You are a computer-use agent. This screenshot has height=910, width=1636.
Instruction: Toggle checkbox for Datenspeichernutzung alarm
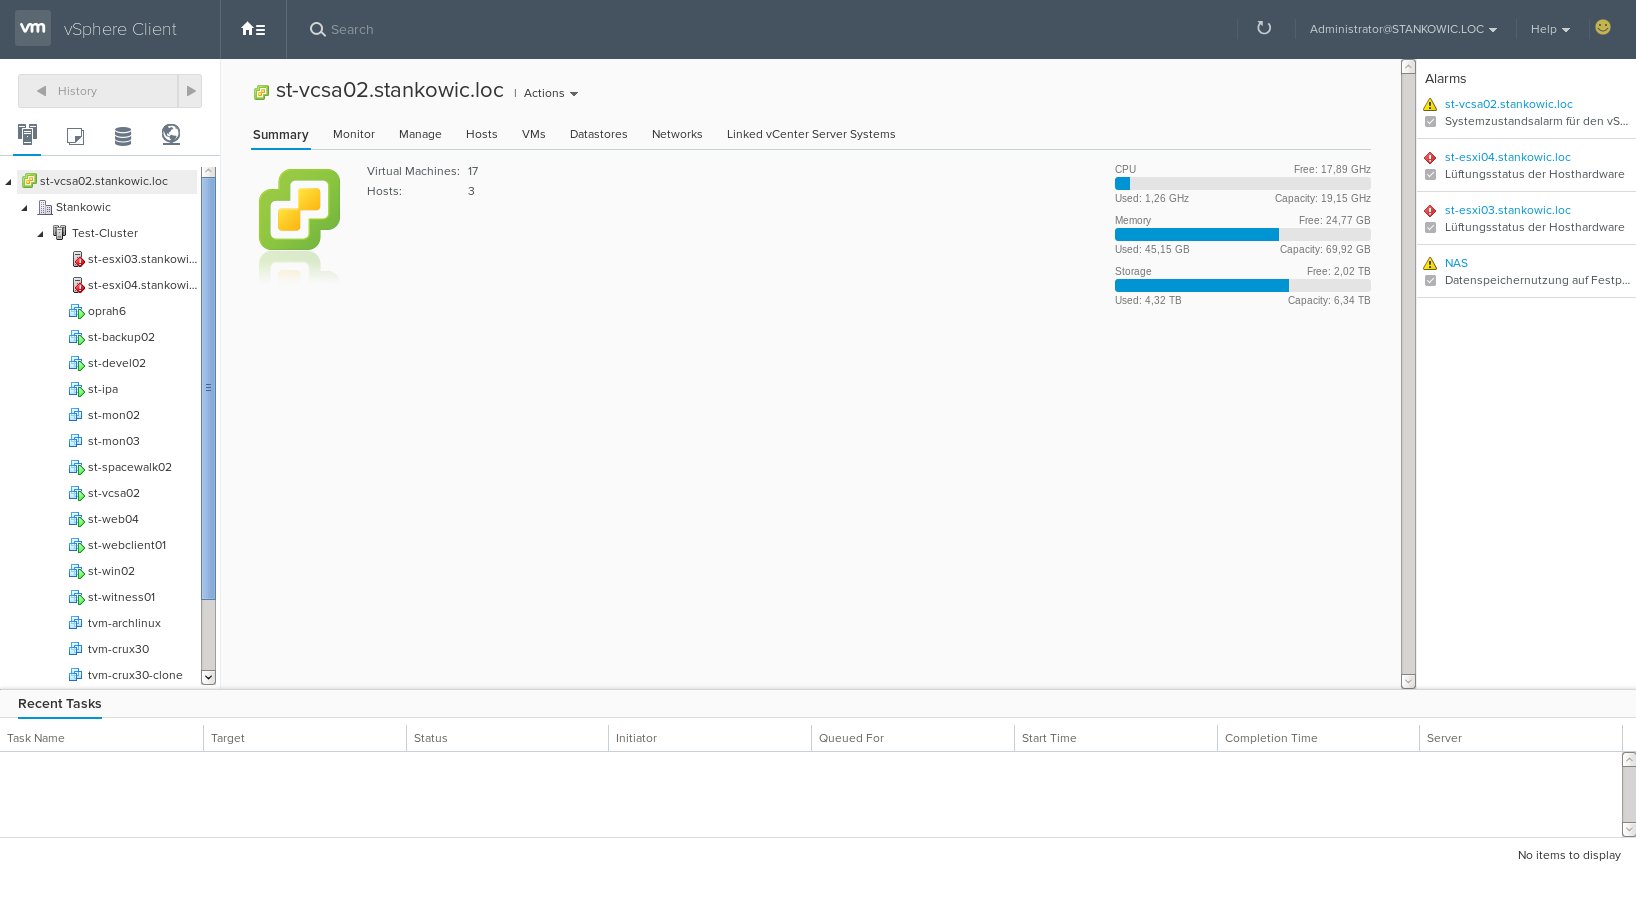click(1430, 281)
